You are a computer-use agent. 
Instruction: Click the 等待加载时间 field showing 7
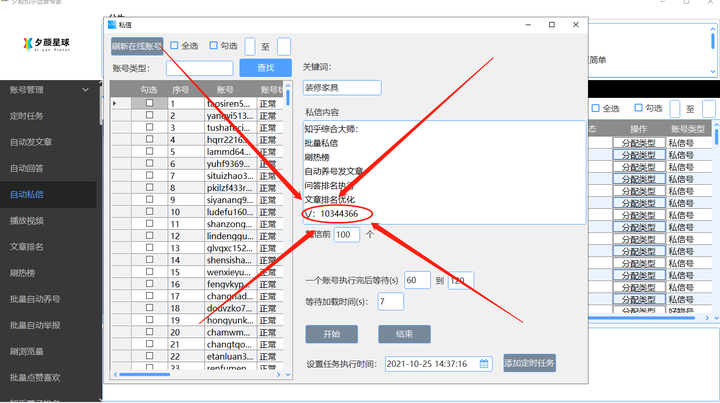point(390,302)
